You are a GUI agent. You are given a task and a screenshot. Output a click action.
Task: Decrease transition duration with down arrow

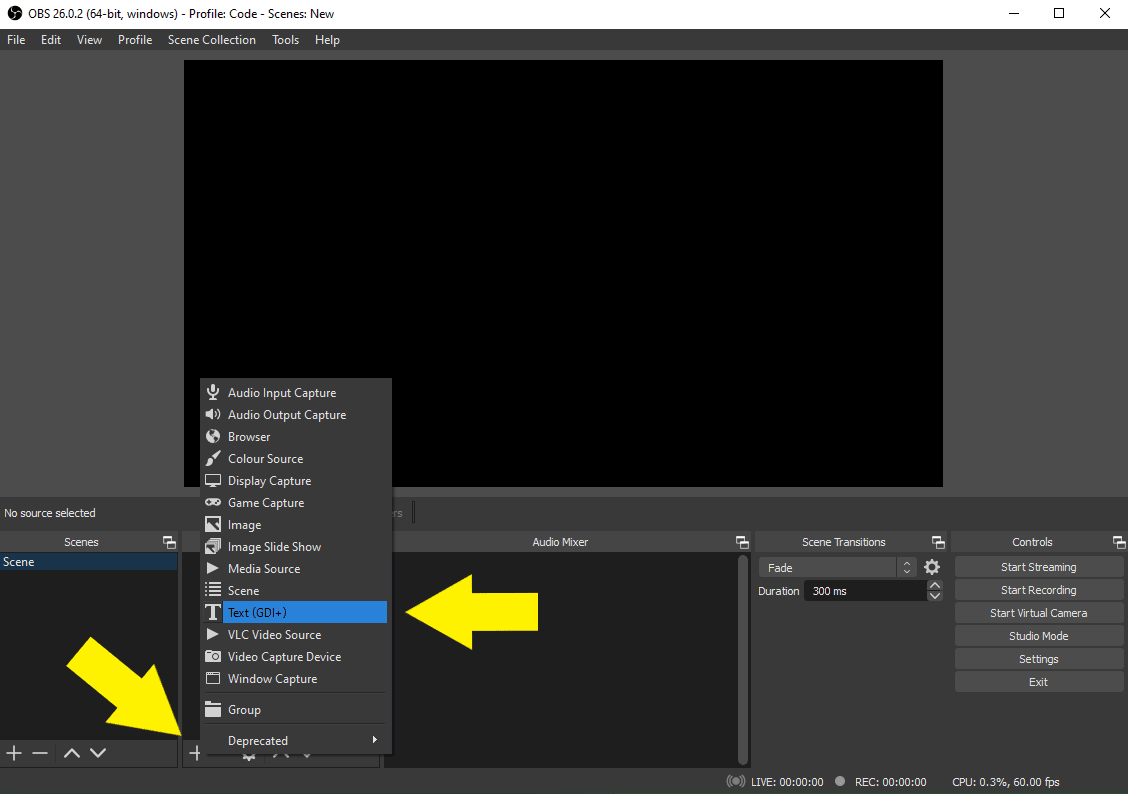tap(934, 596)
